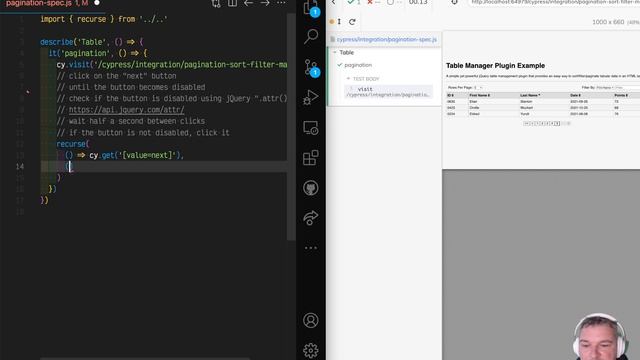Split the editor with the split icon

pyautogui.click(x=232, y=3)
